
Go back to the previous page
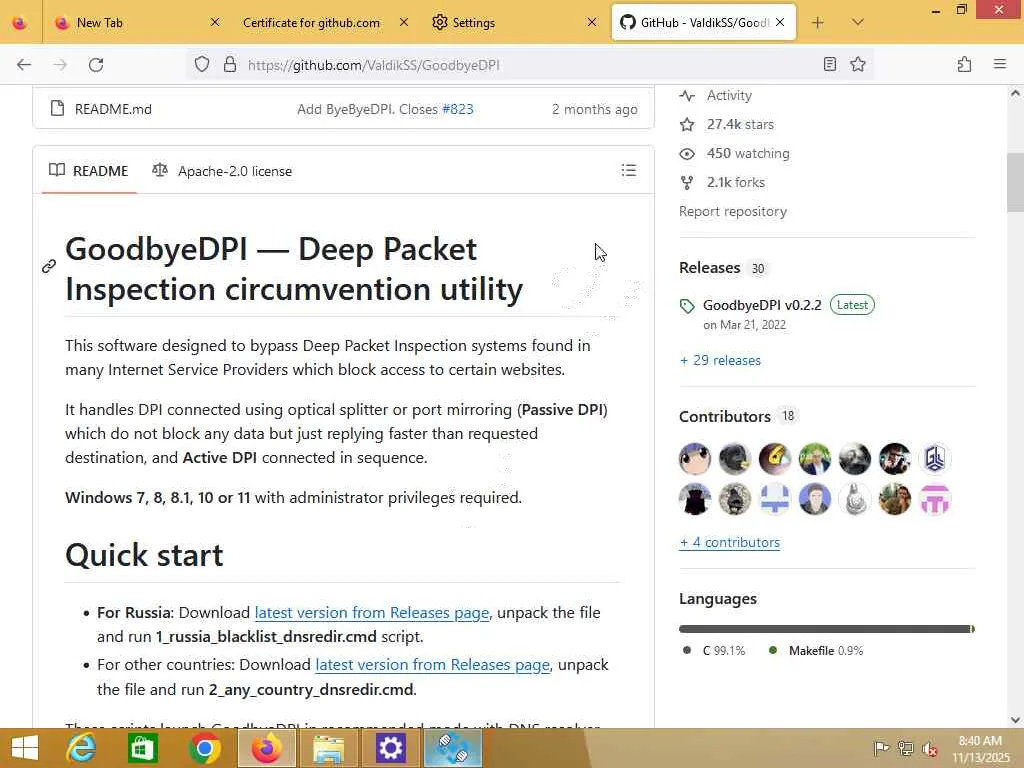tap(24, 65)
